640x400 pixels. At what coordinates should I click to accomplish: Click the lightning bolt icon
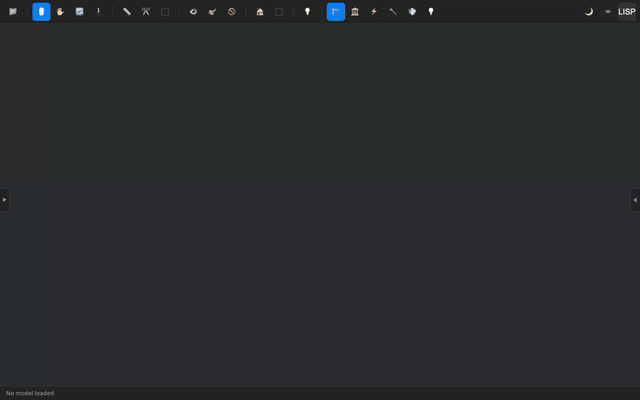coord(374,11)
